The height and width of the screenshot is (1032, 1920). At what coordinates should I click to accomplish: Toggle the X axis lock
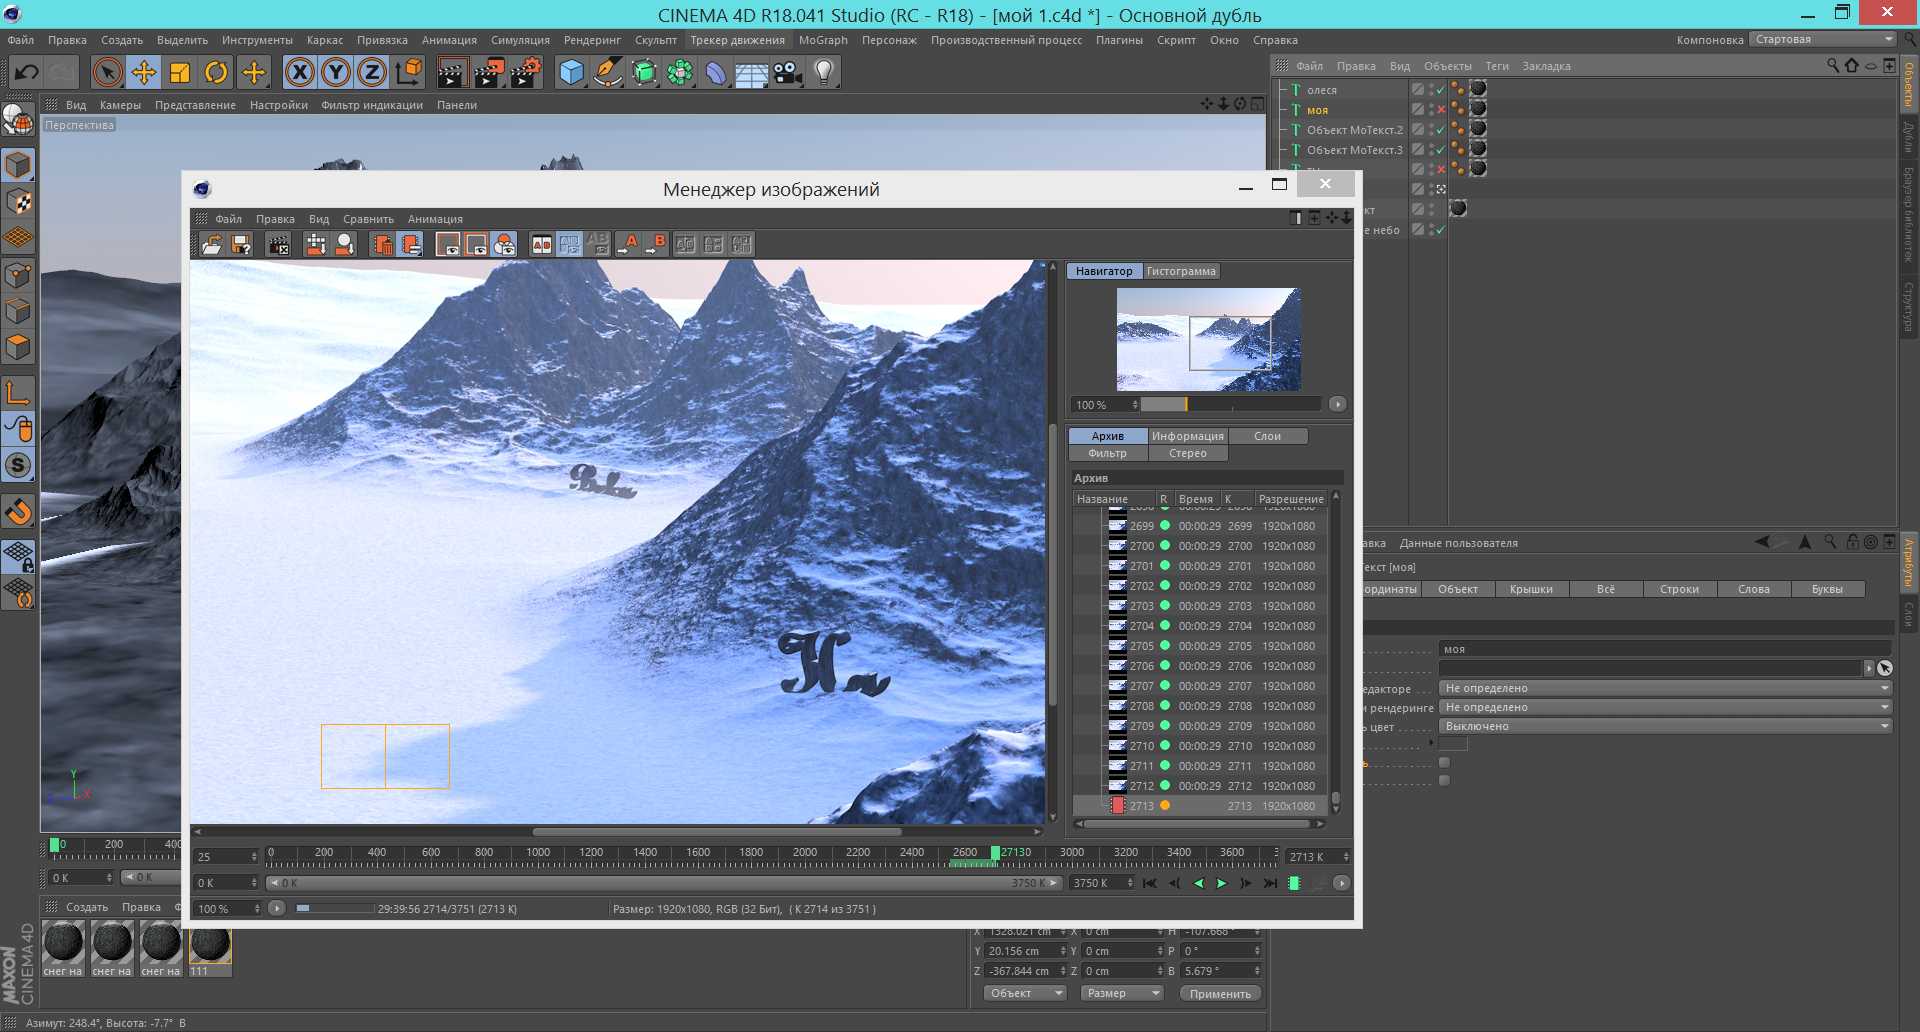299,73
